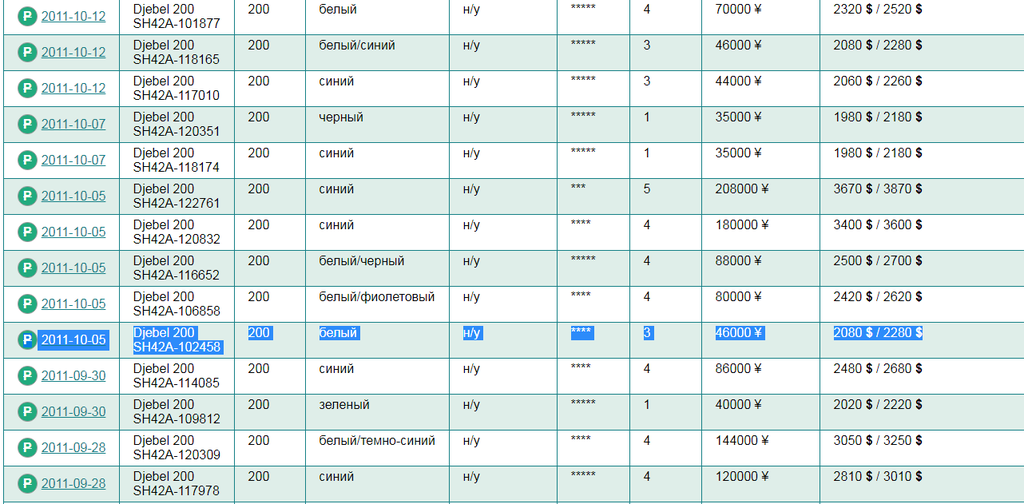The width and height of the screenshot is (1024, 504).
Task: Click the dollar price 2480 $ / 2680 $
Action: click(878, 369)
